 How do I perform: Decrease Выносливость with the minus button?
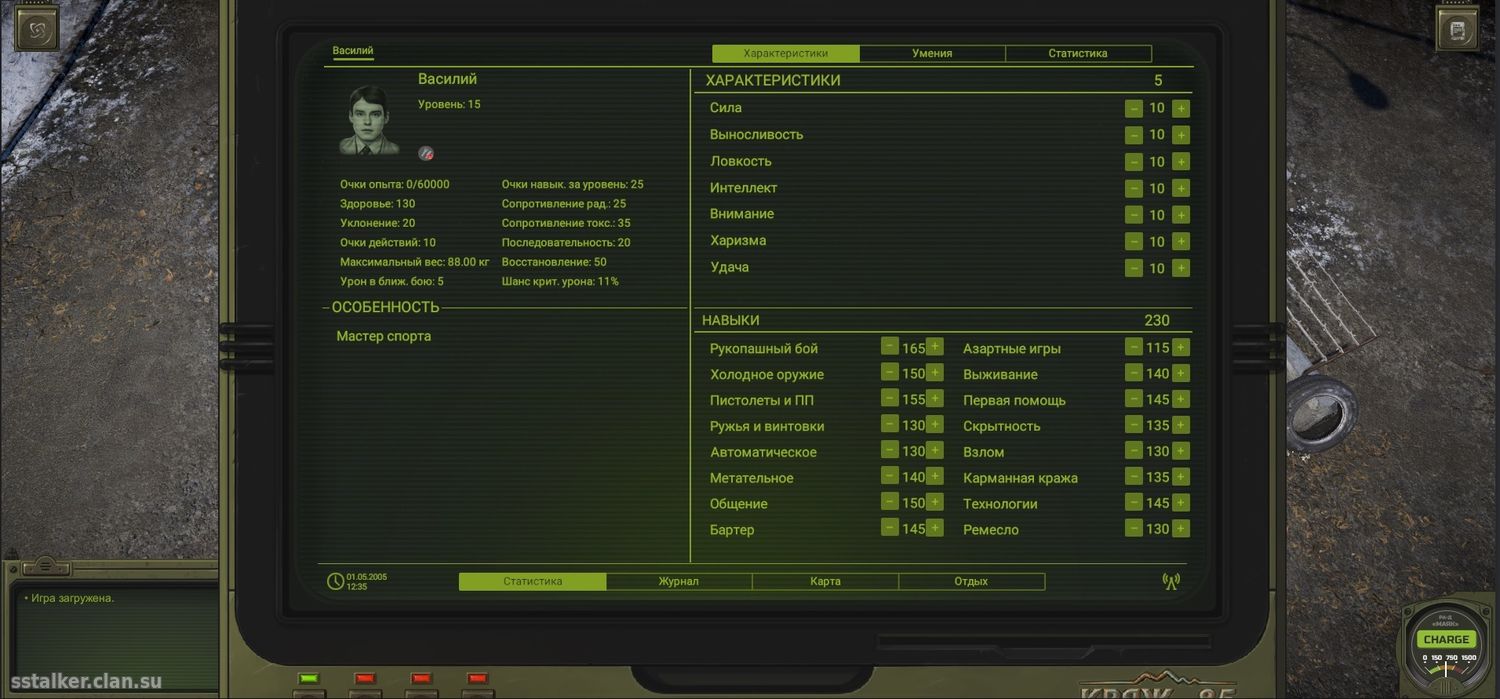tap(1133, 135)
